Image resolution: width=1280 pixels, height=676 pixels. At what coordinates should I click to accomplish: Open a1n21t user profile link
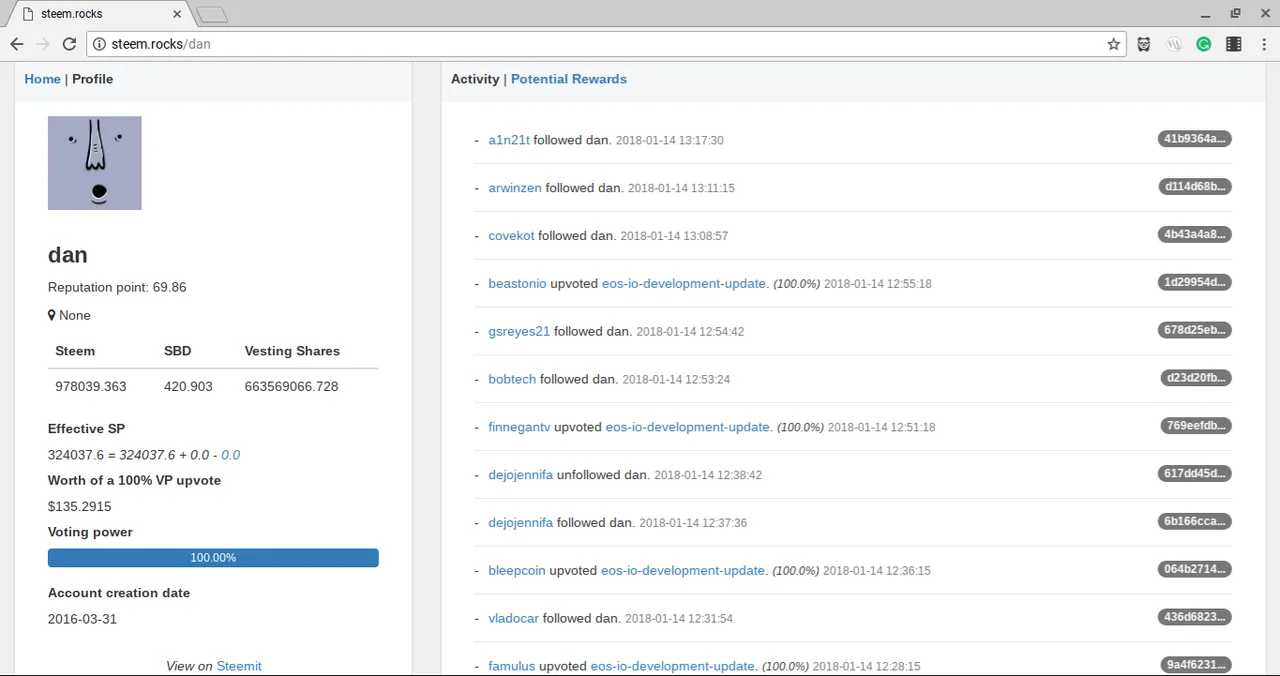[509, 140]
